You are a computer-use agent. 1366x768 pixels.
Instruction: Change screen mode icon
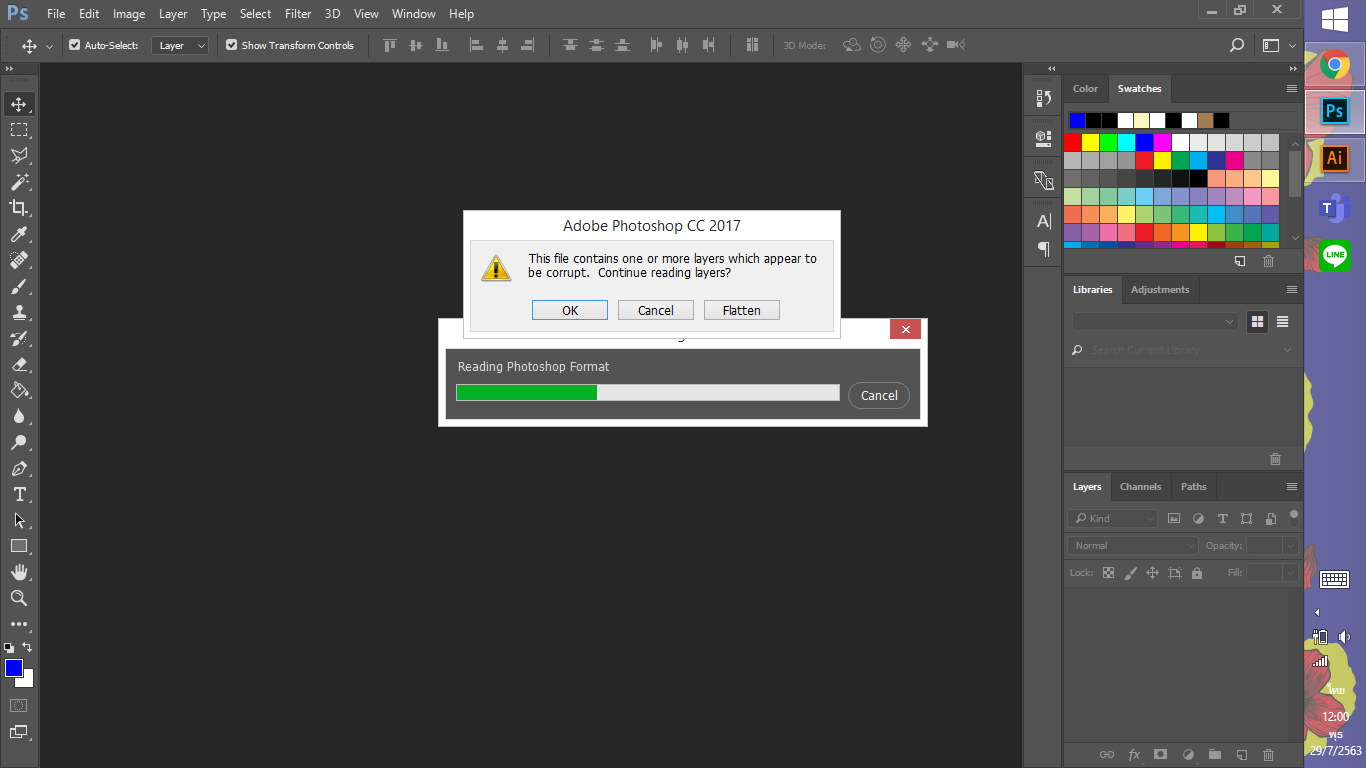click(x=19, y=732)
